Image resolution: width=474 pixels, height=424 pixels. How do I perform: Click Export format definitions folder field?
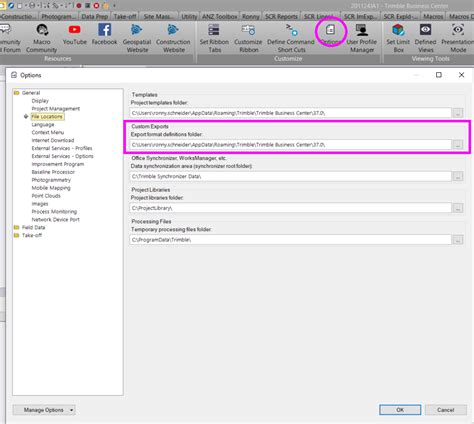tap(290, 145)
